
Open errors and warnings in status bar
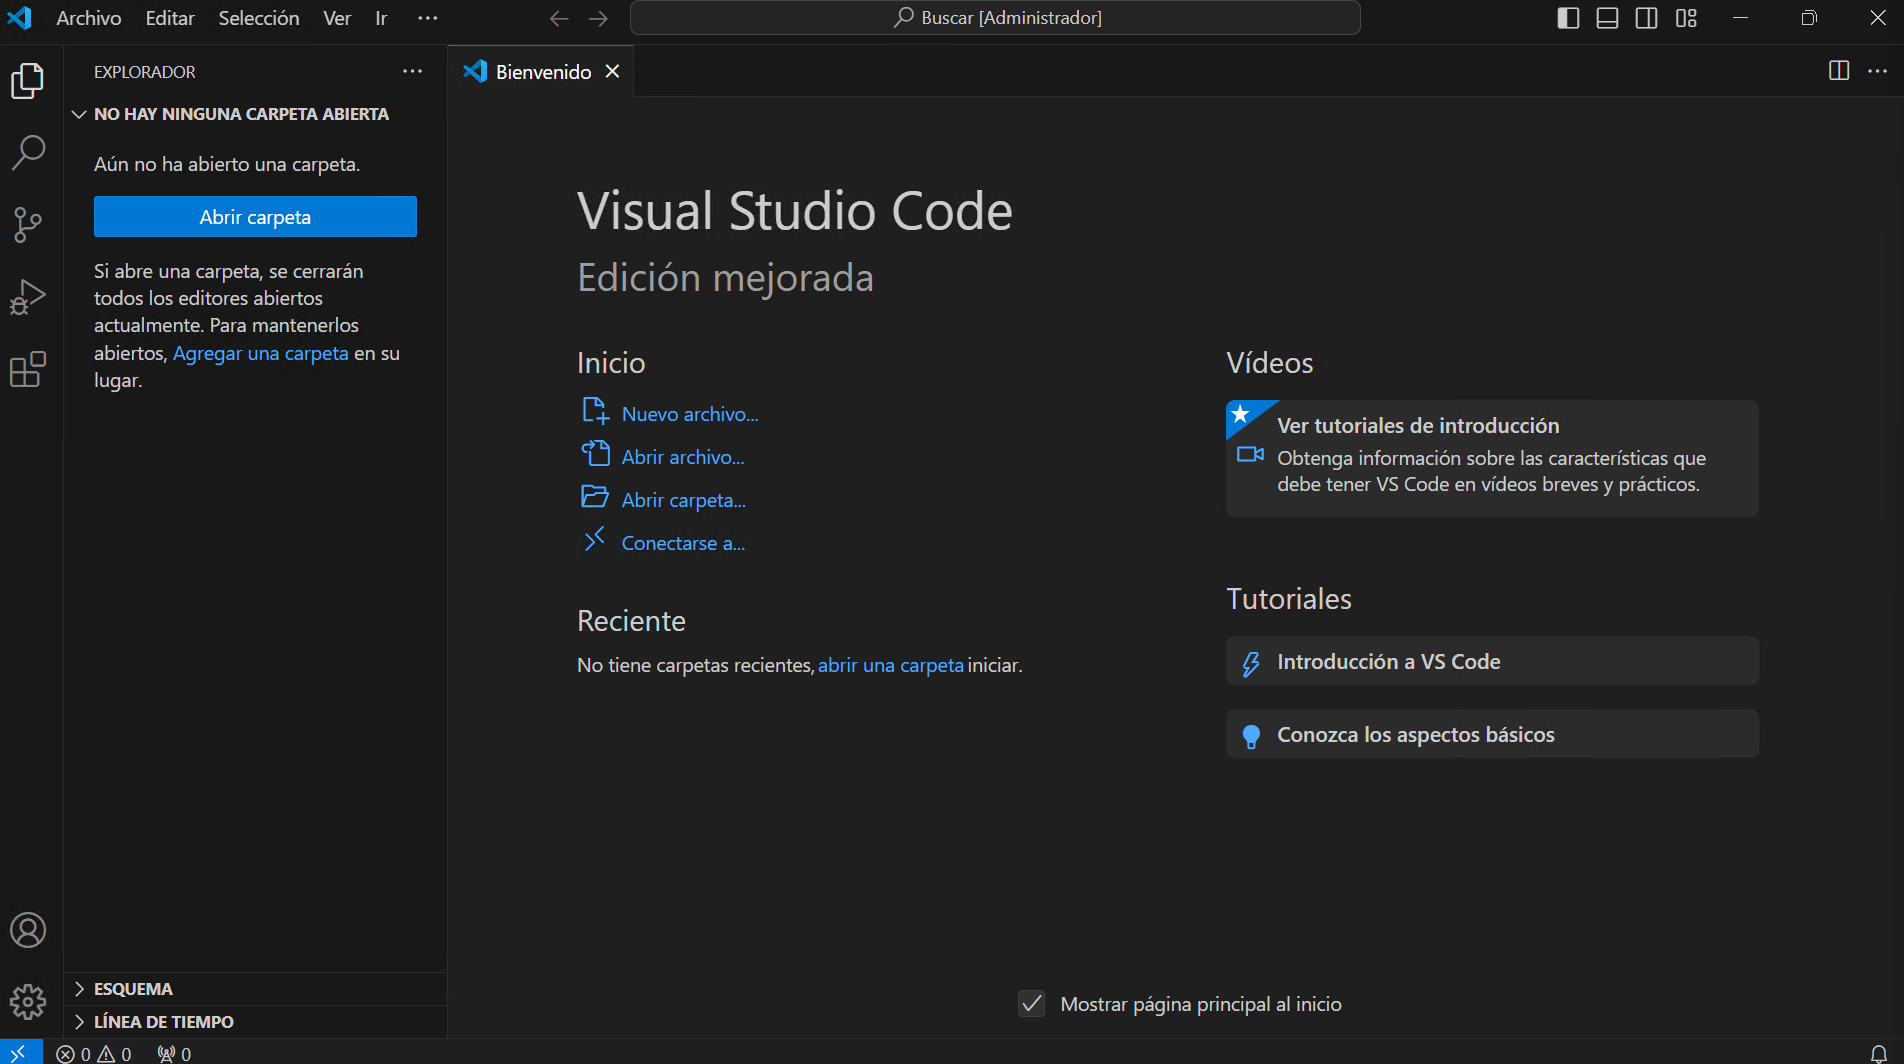94,1054
